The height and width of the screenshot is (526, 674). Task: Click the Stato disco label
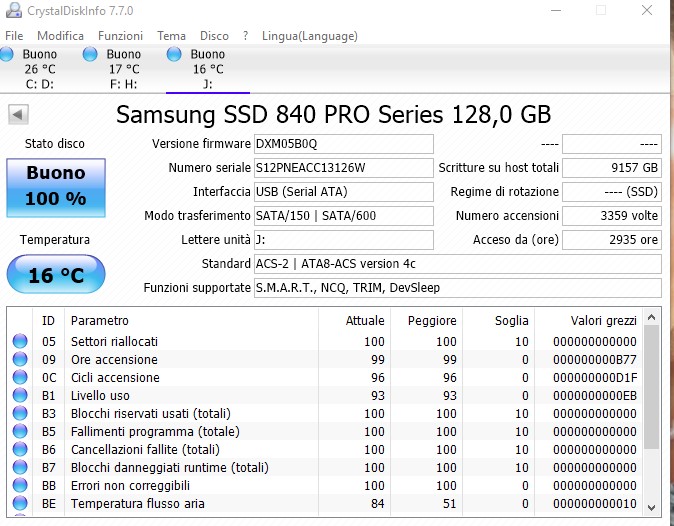55,144
